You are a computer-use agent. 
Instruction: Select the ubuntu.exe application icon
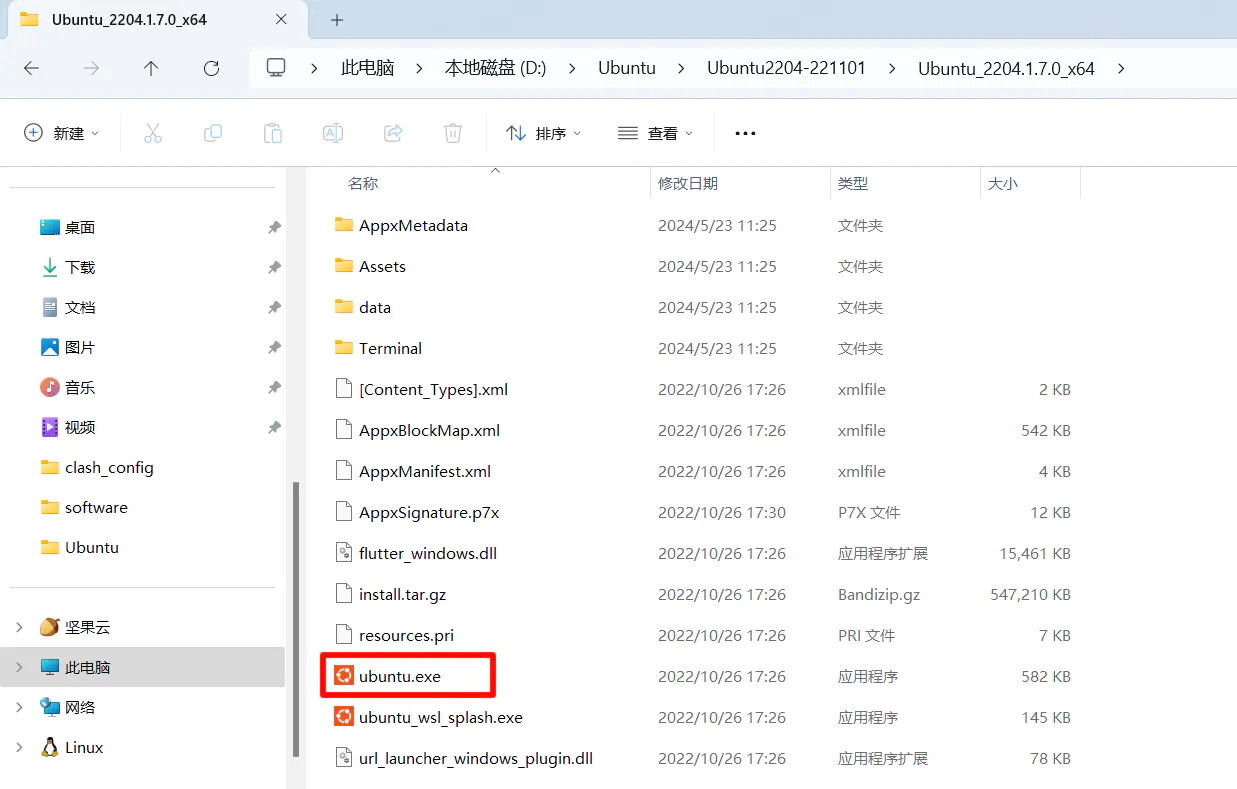[x=344, y=676]
